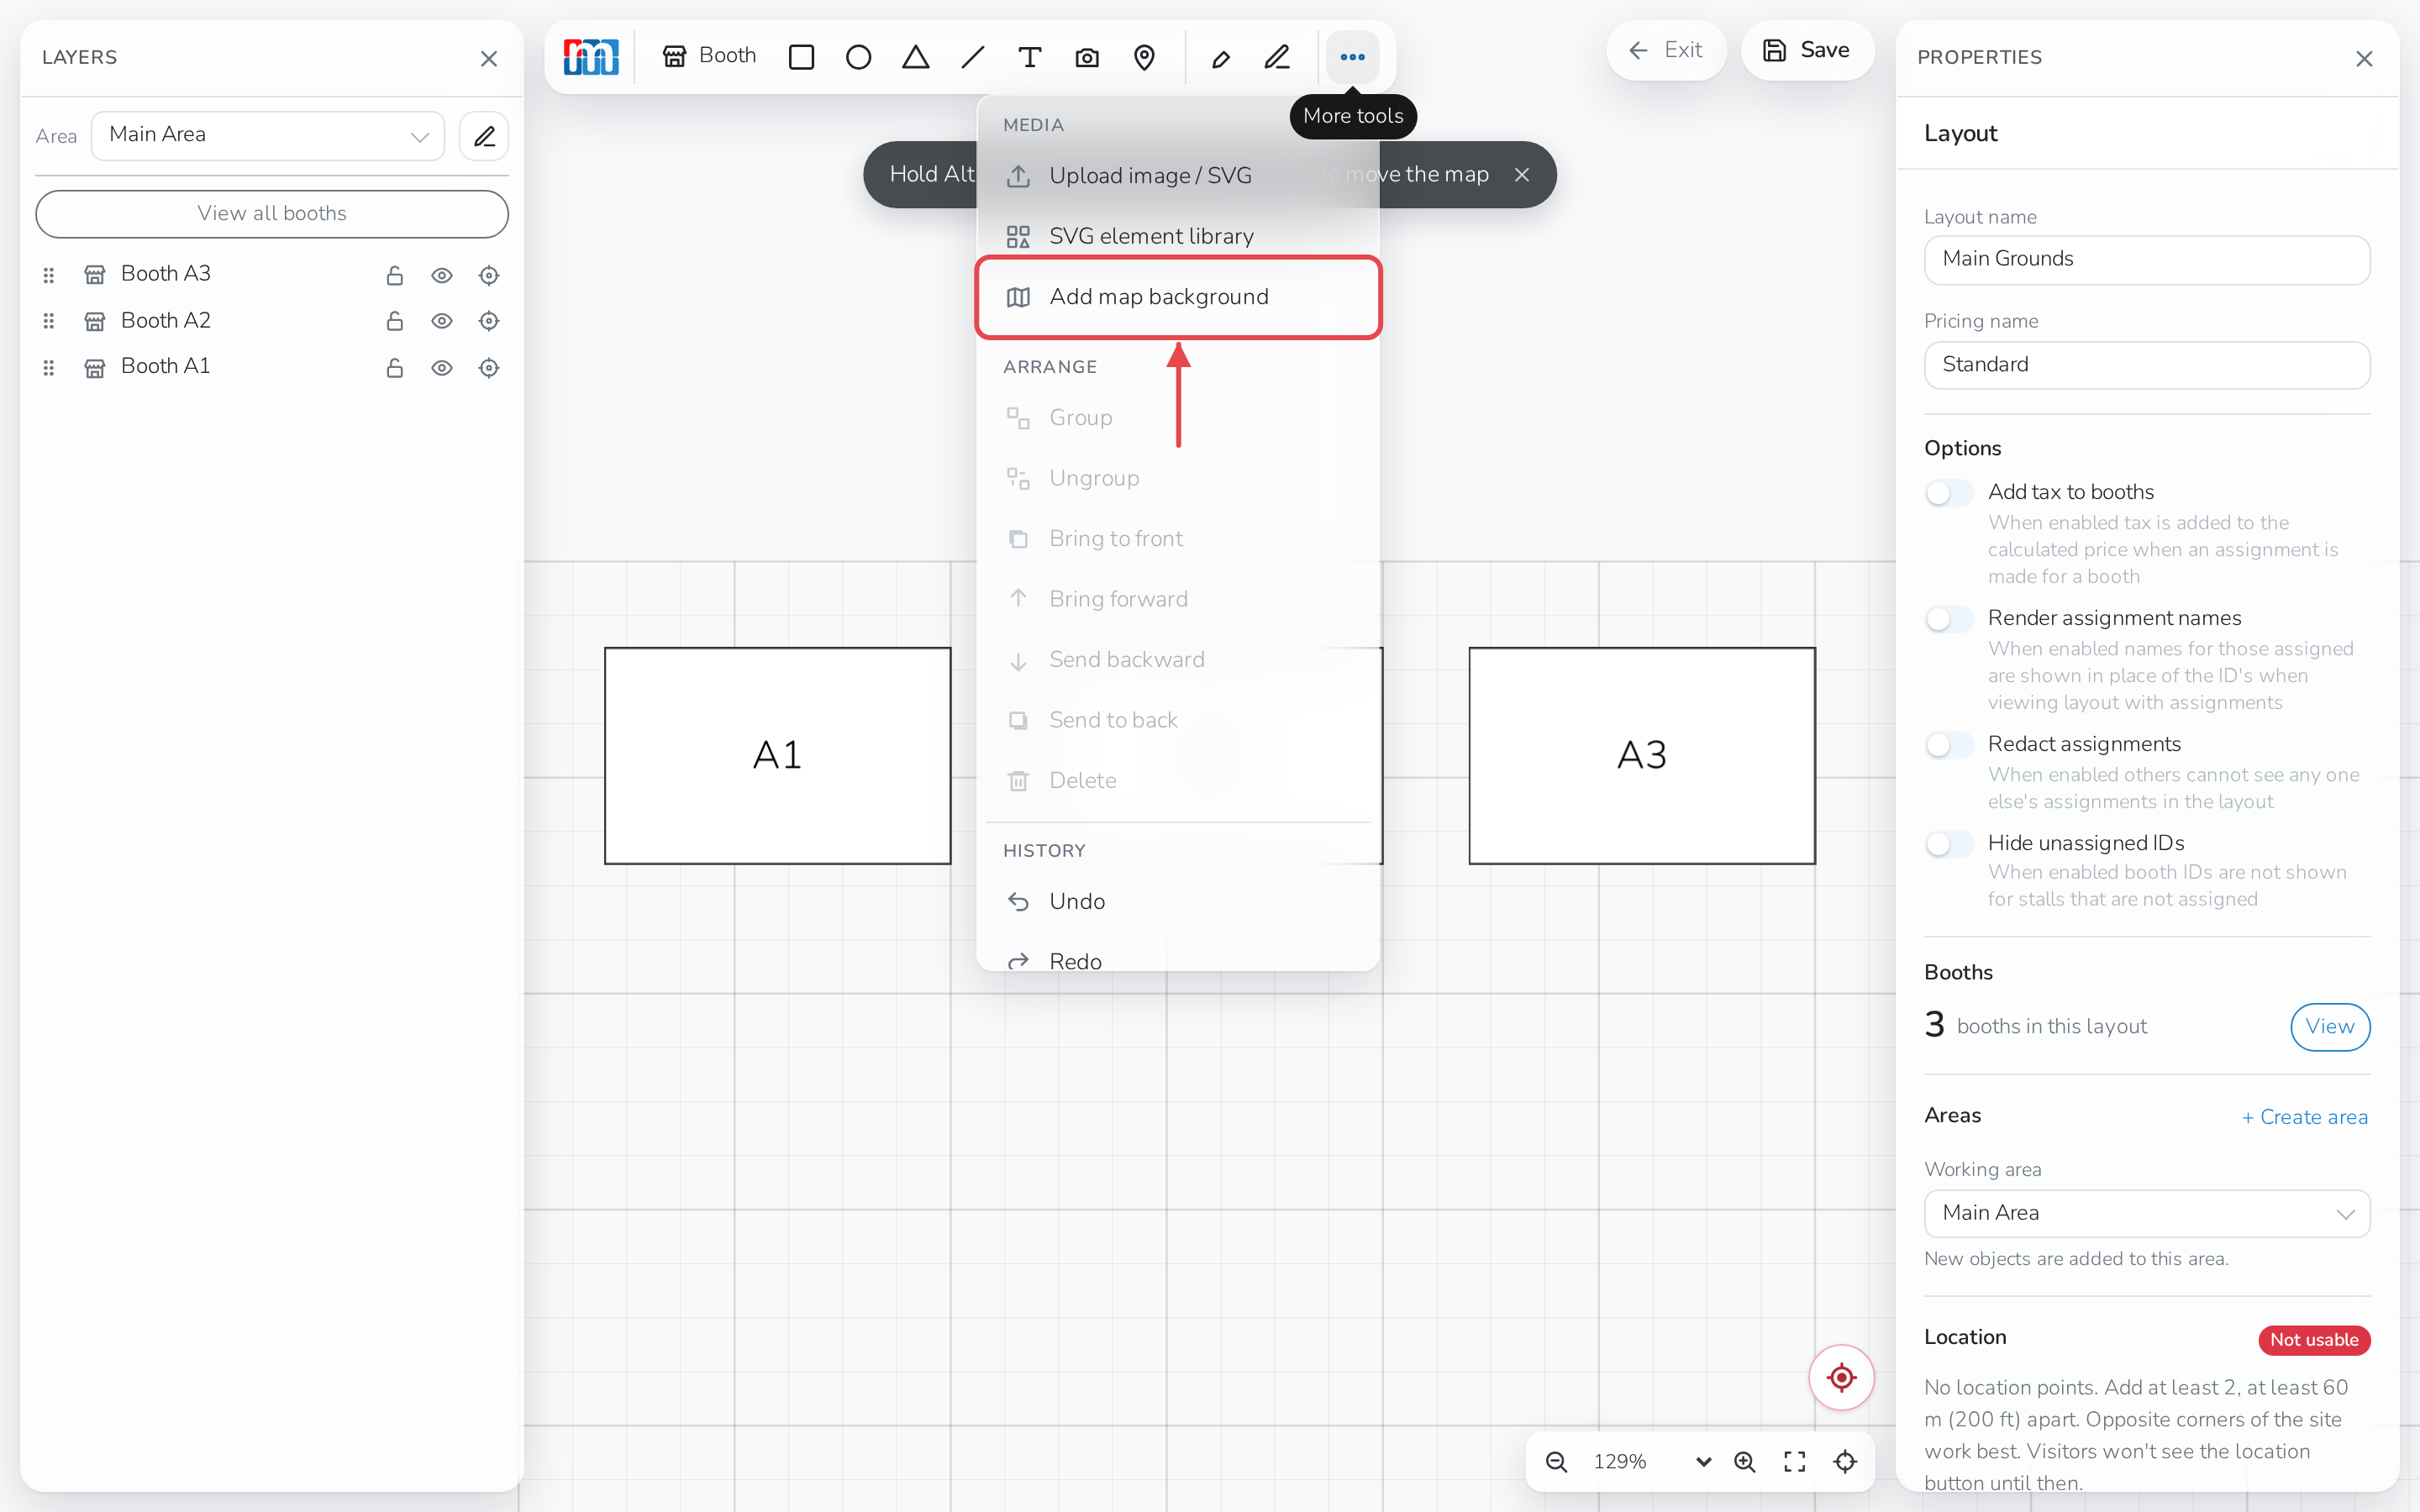Open the Working area dropdown
The width and height of the screenshot is (2420, 1512).
click(2147, 1213)
